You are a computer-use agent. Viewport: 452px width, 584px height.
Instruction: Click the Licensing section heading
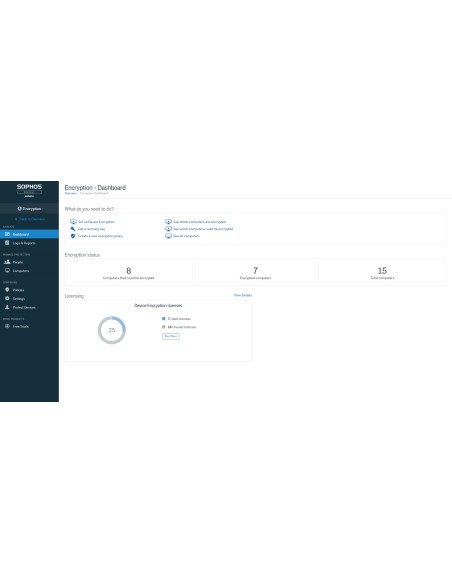[x=74, y=296]
